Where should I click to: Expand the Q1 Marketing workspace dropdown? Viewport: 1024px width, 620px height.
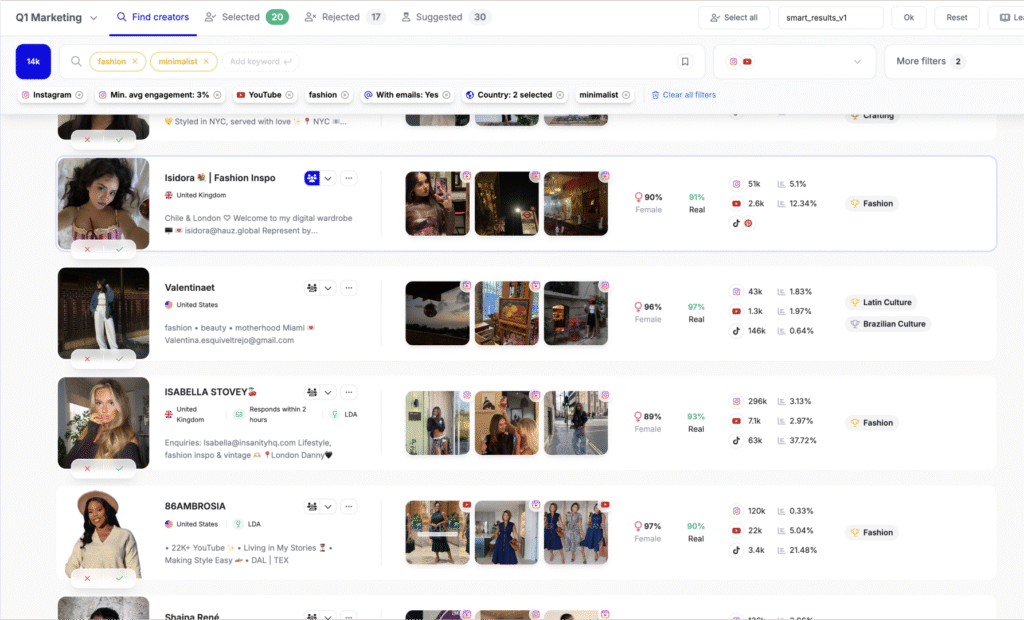tap(93, 17)
